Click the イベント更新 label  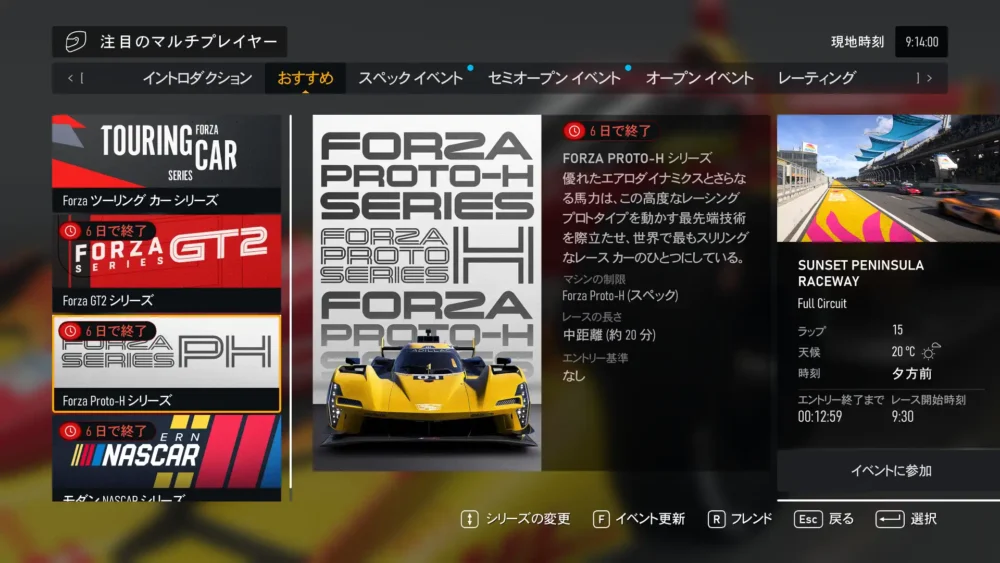click(x=651, y=519)
